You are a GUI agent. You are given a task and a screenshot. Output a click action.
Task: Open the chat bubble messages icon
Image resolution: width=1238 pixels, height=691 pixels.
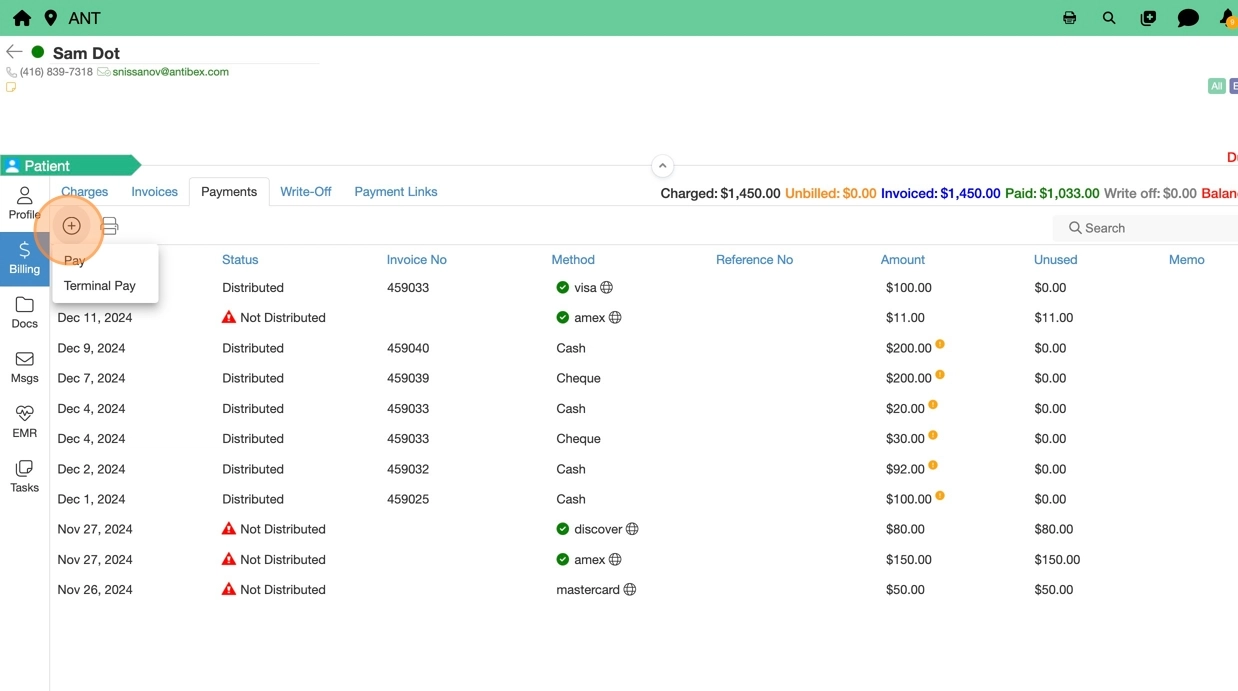[x=1188, y=18]
